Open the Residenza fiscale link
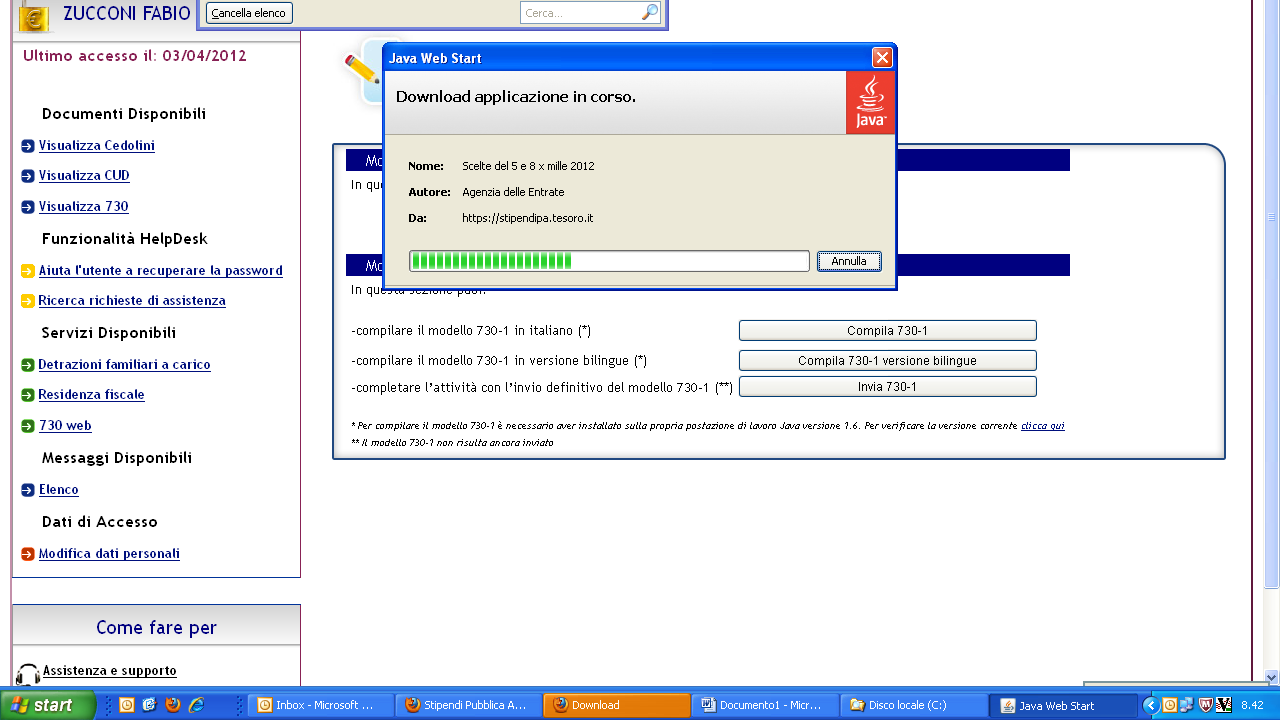This screenshot has width=1280, height=720. tap(92, 395)
